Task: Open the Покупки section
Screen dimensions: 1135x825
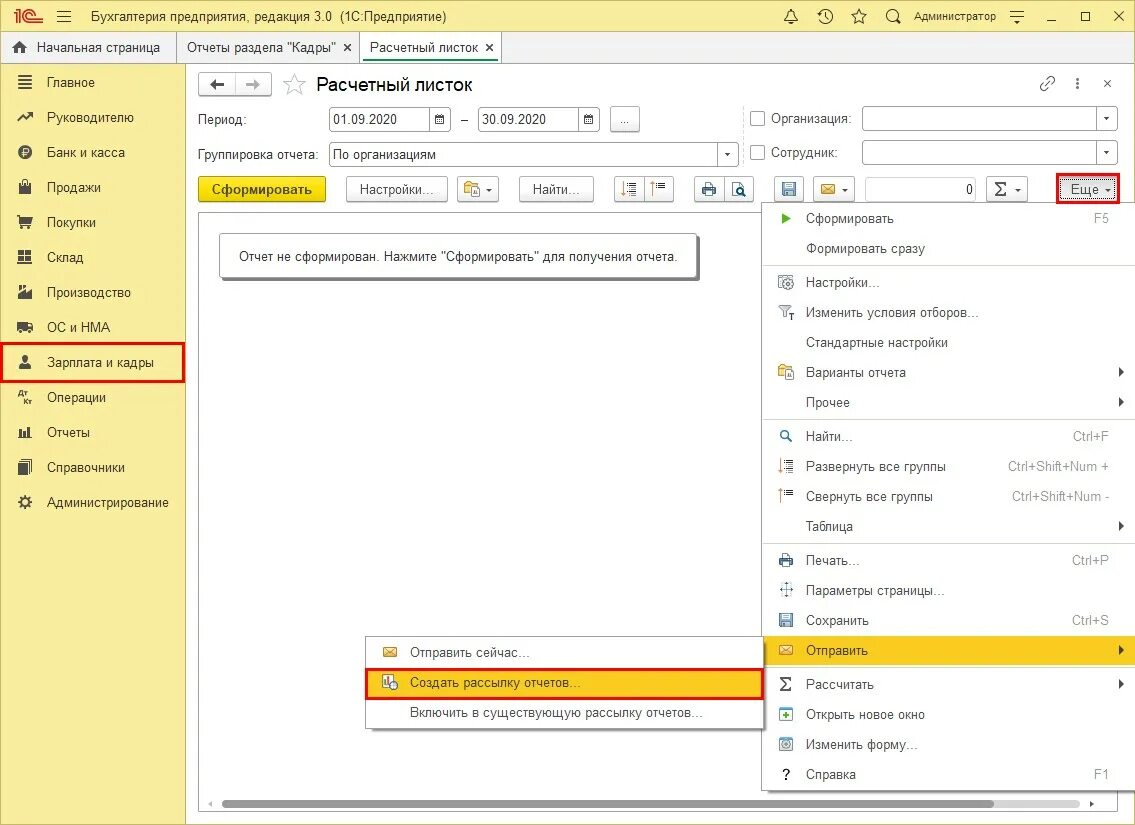Action: click(x=93, y=222)
